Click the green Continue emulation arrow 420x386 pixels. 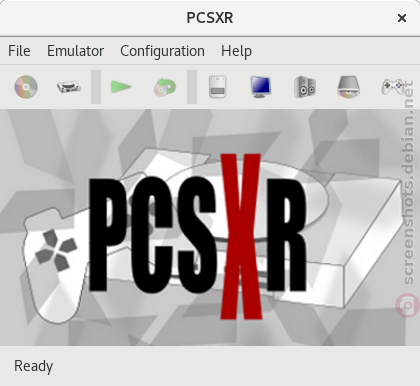(121, 87)
